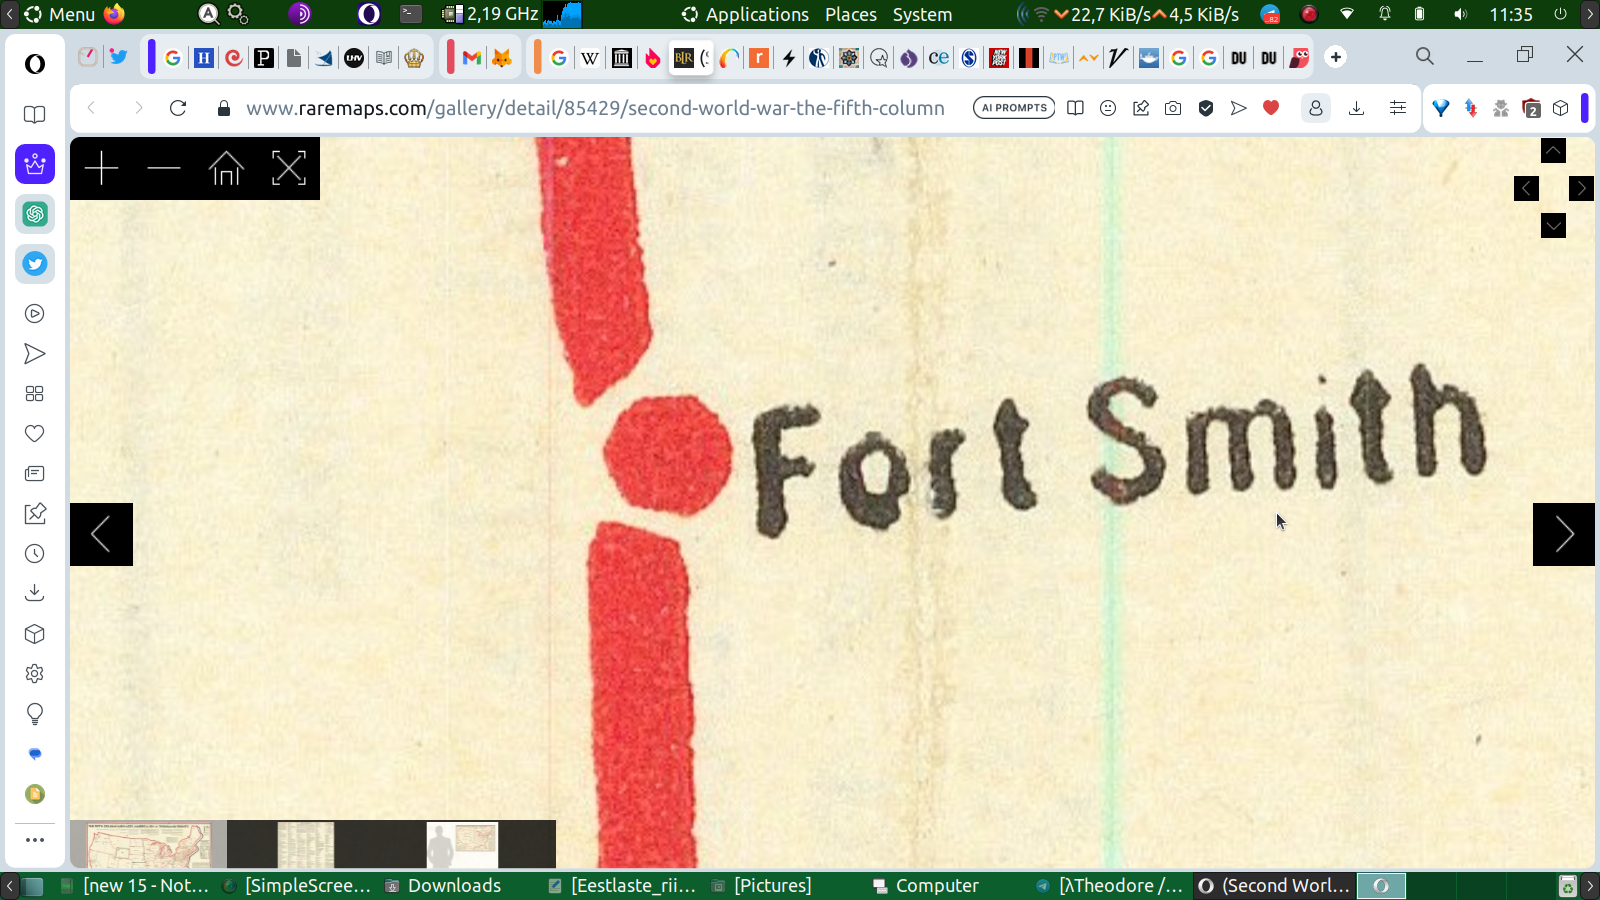This screenshot has height=900, width=1600.
Task: Open browser downloads from the toolbar
Action: [1356, 108]
